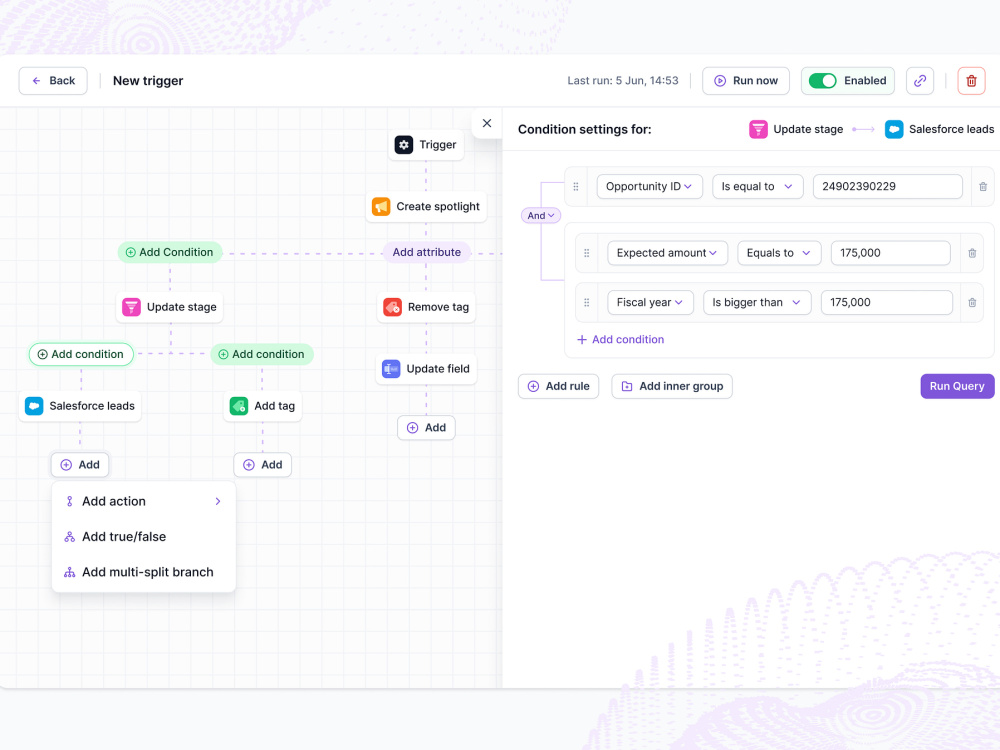The image size is (1000, 750).
Task: Delete the Fiscal year condition trash icon
Action: tap(972, 303)
